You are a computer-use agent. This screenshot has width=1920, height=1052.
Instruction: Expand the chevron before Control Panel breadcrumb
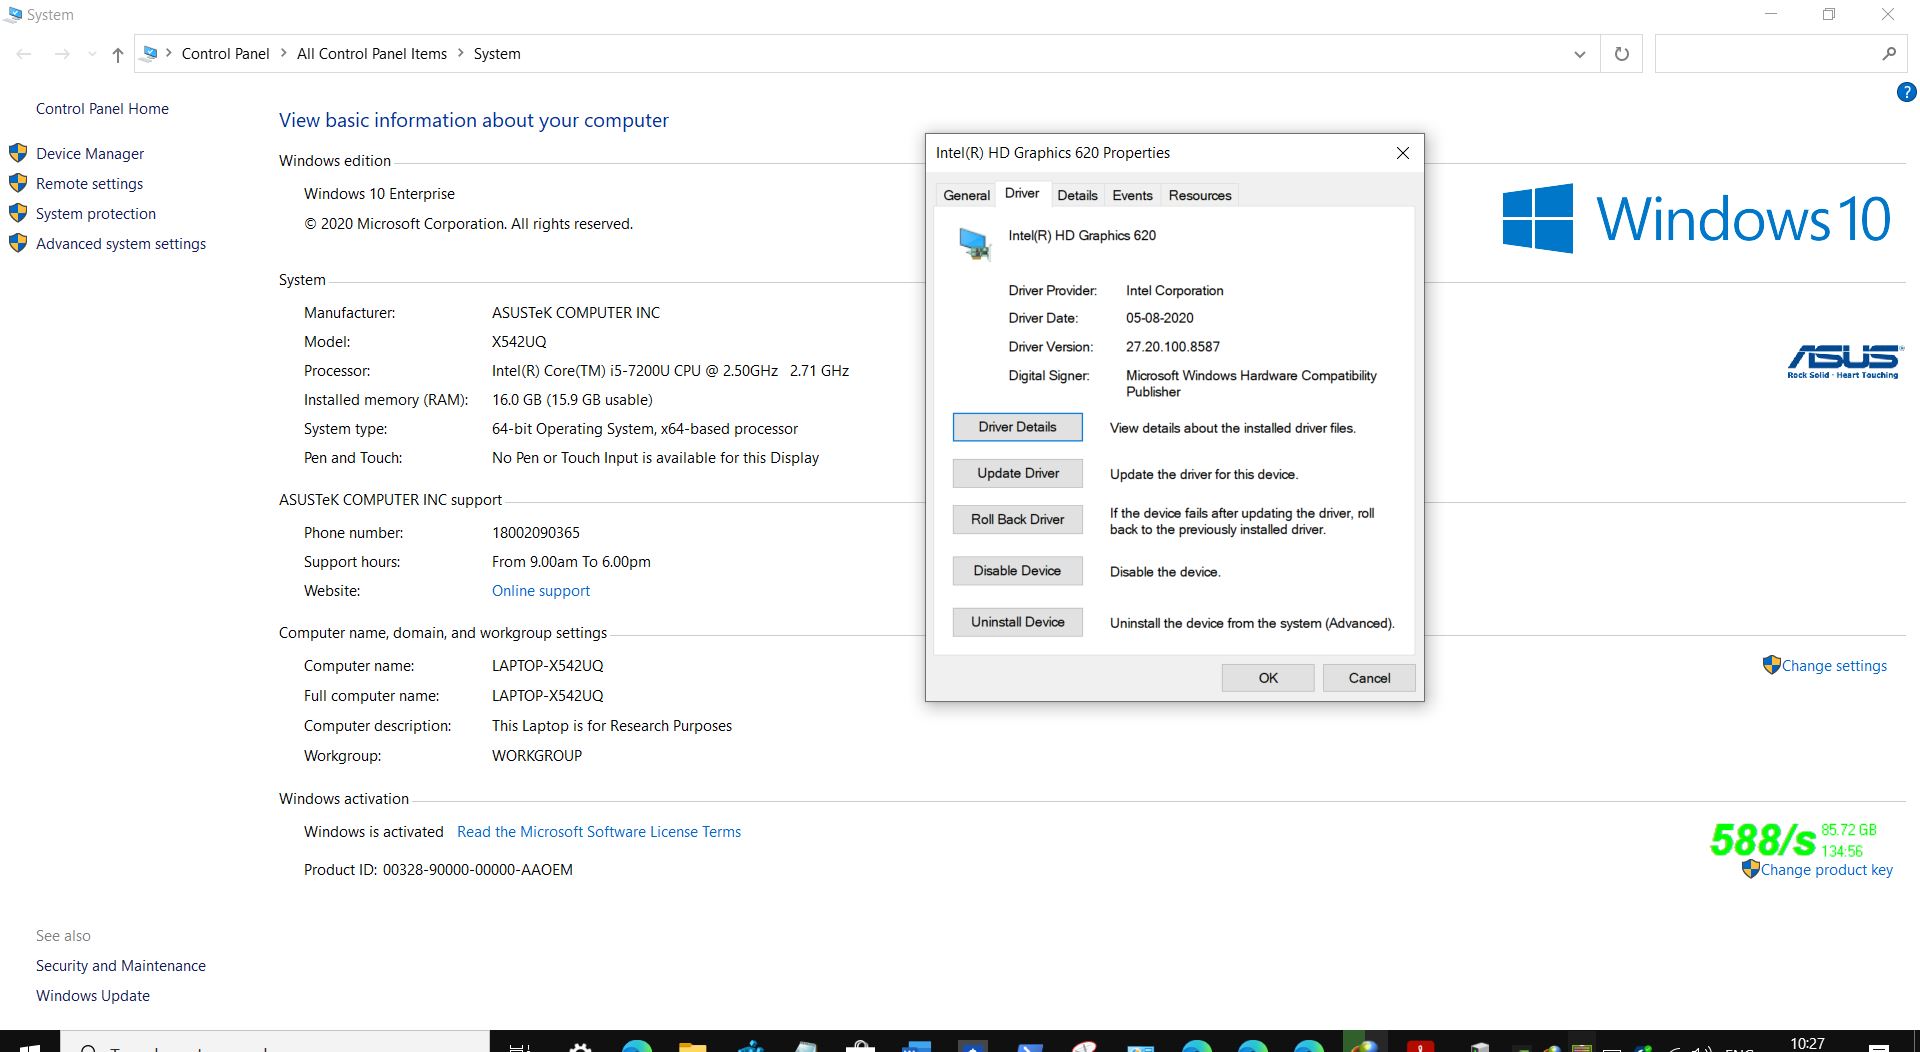click(169, 53)
